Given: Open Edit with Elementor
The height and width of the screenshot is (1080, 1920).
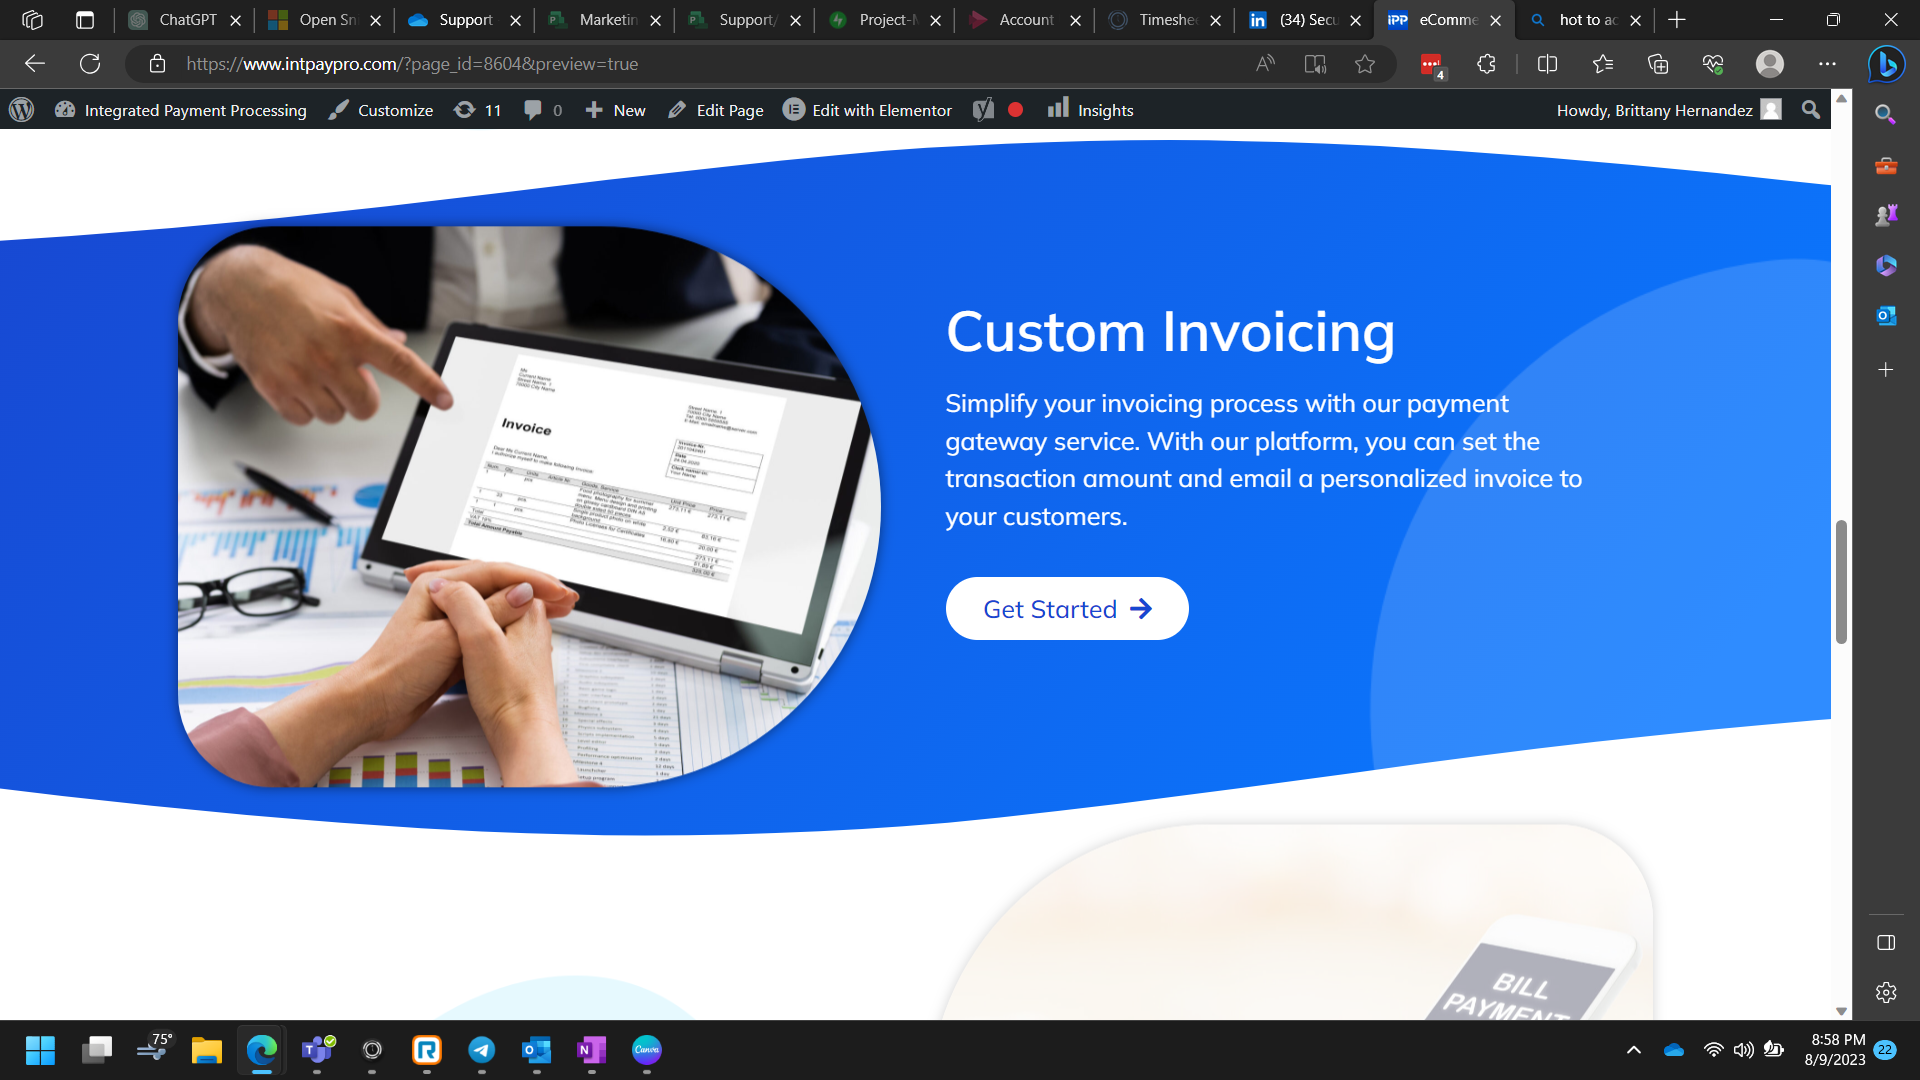Looking at the screenshot, I should point(881,110).
